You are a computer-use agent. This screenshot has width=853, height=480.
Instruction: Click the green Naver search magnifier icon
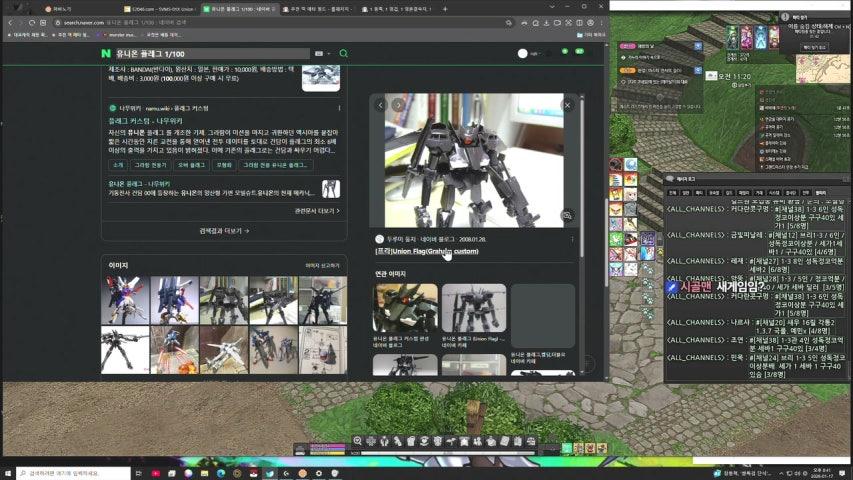click(x=344, y=53)
